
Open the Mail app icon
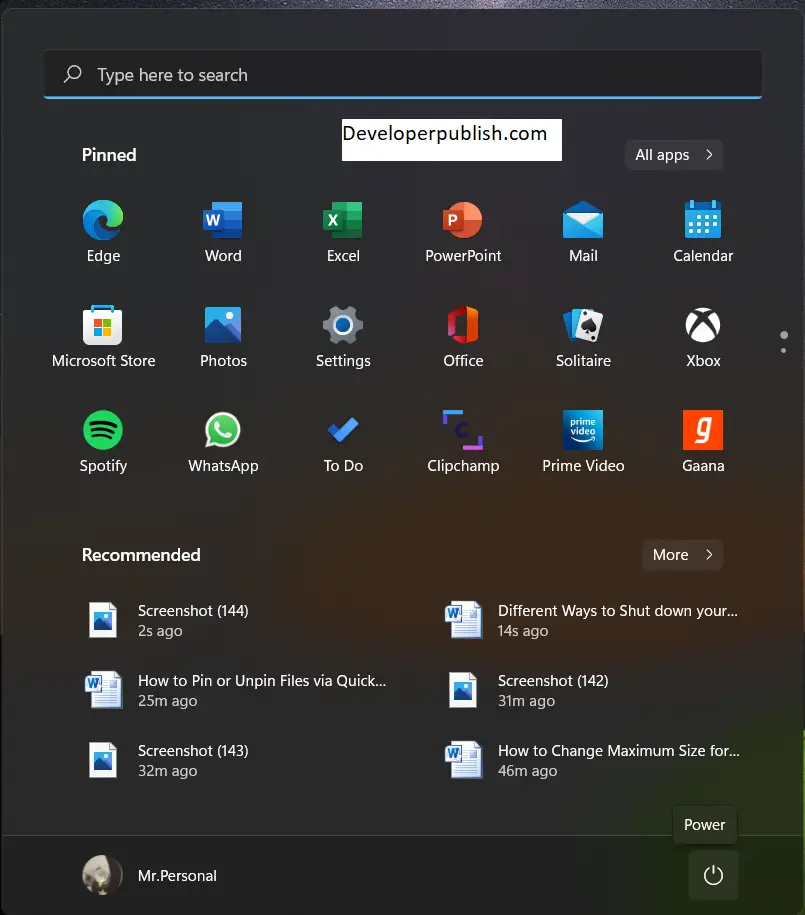click(x=583, y=232)
